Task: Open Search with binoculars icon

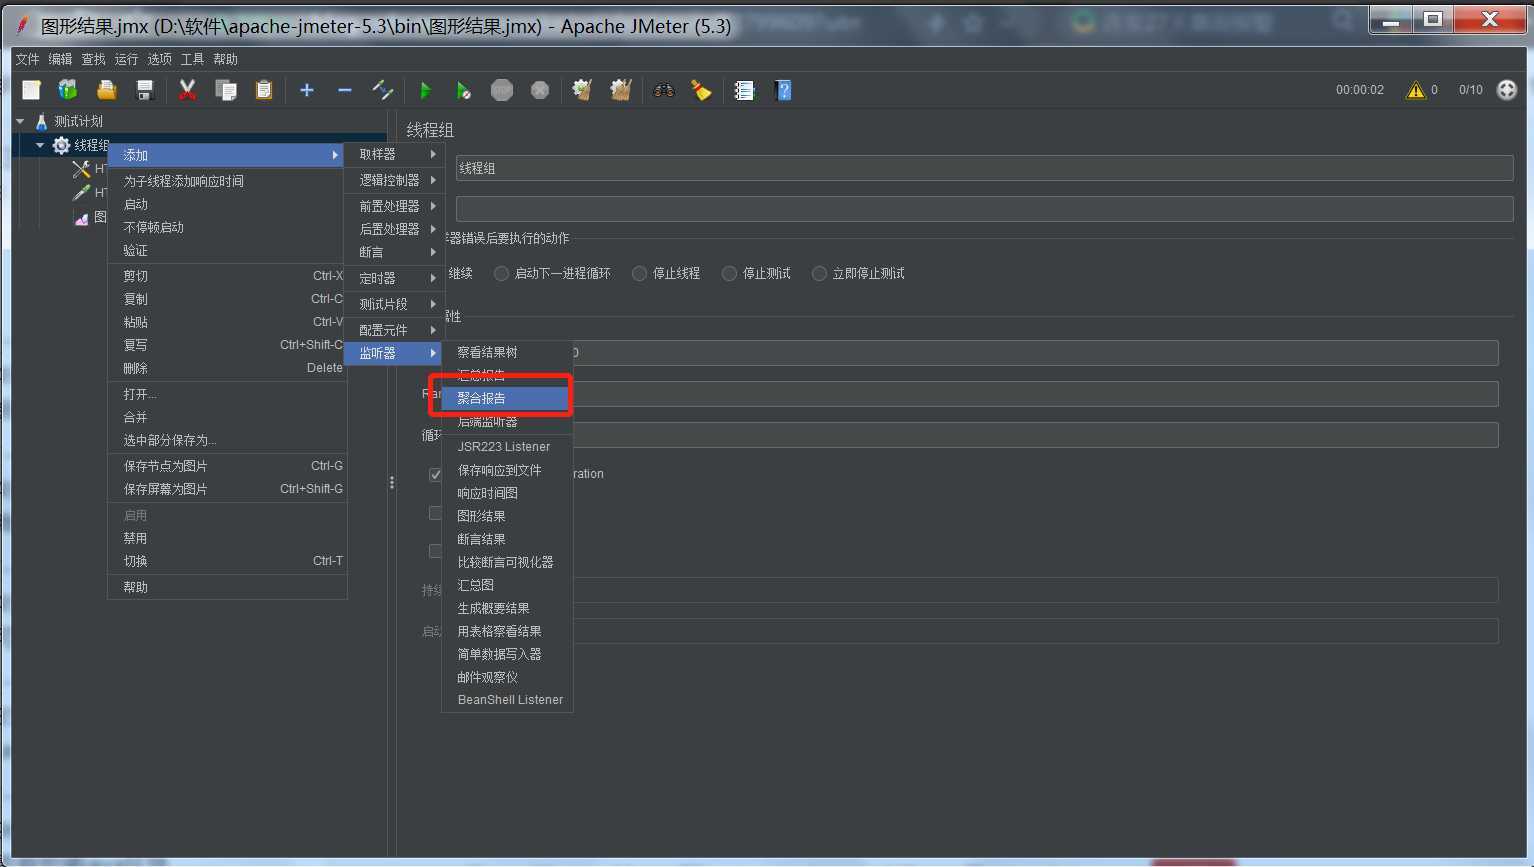Action: pos(664,90)
